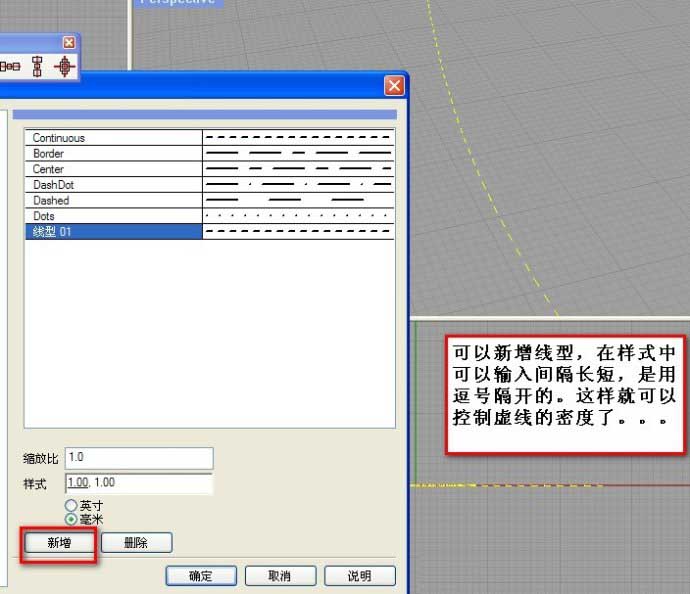The width and height of the screenshot is (690, 594).
Task: Select the Center linetype row
Action: point(209,169)
